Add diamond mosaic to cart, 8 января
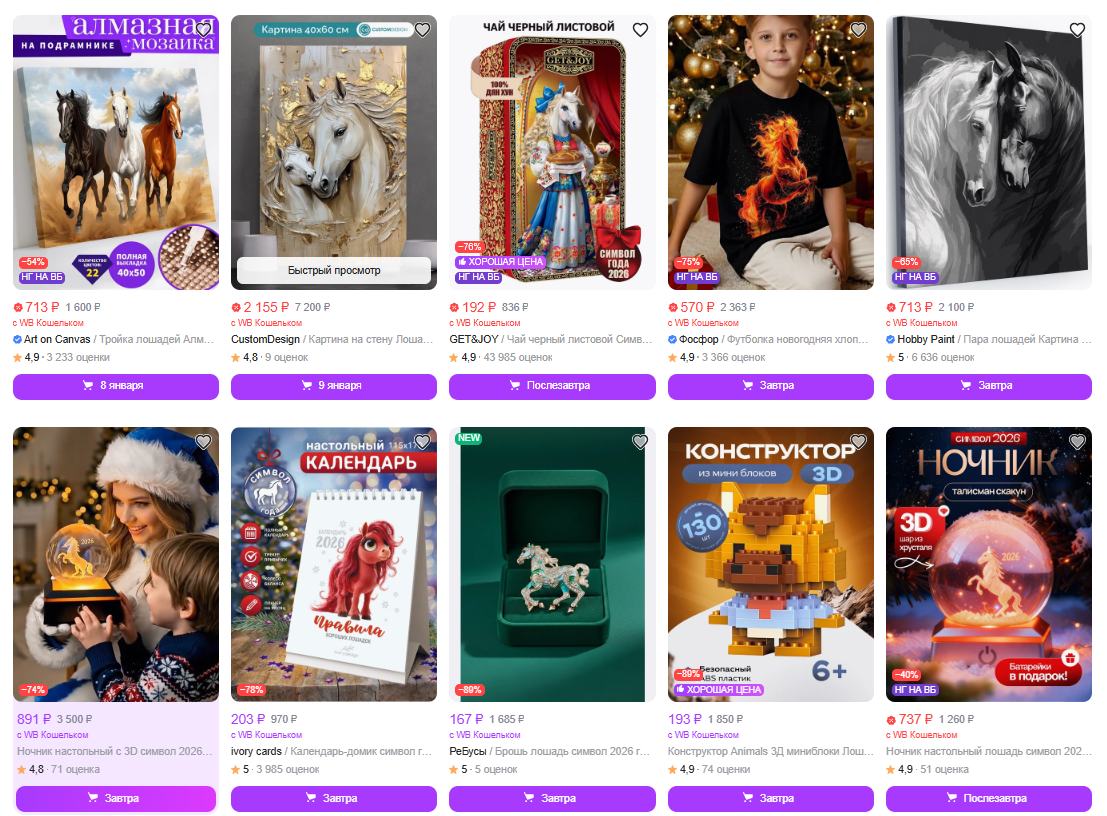 (x=116, y=385)
